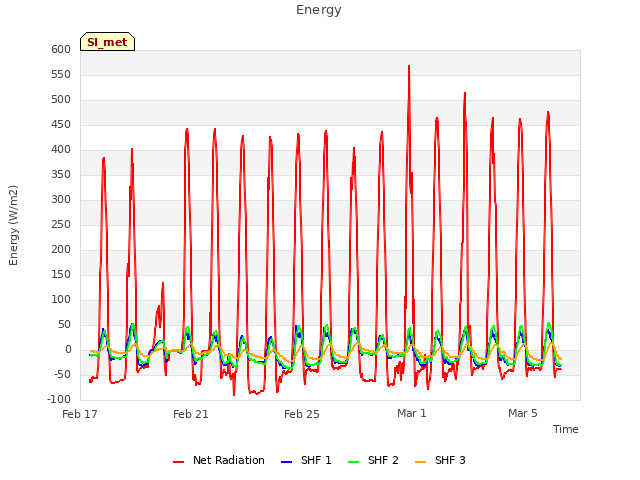Toggle the SHF 1 legend entry

coord(307,460)
